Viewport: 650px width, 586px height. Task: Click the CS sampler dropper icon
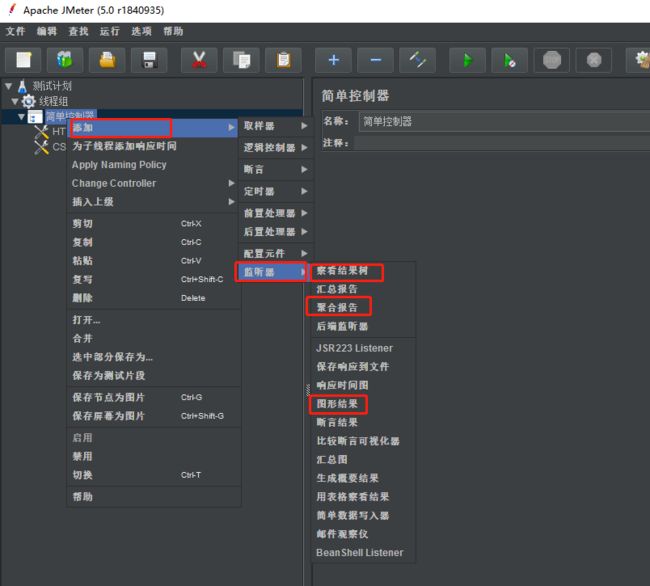41,148
